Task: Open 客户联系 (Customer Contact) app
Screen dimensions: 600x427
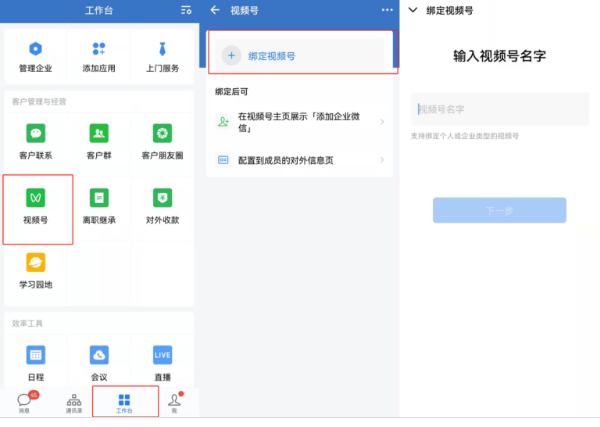Action: pyautogui.click(x=36, y=140)
